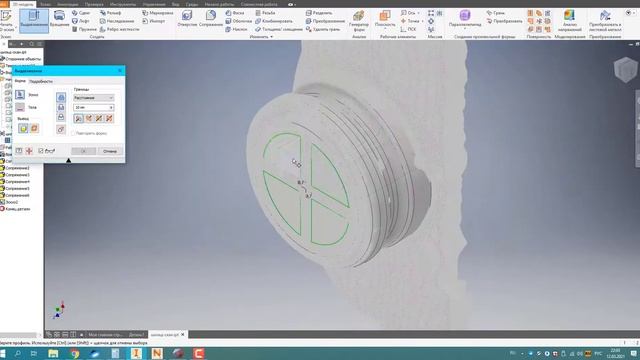Viewport: 640px width, 360px height.
Task: Select the Оболочка (Shell) tool
Action: [x=238, y=21]
